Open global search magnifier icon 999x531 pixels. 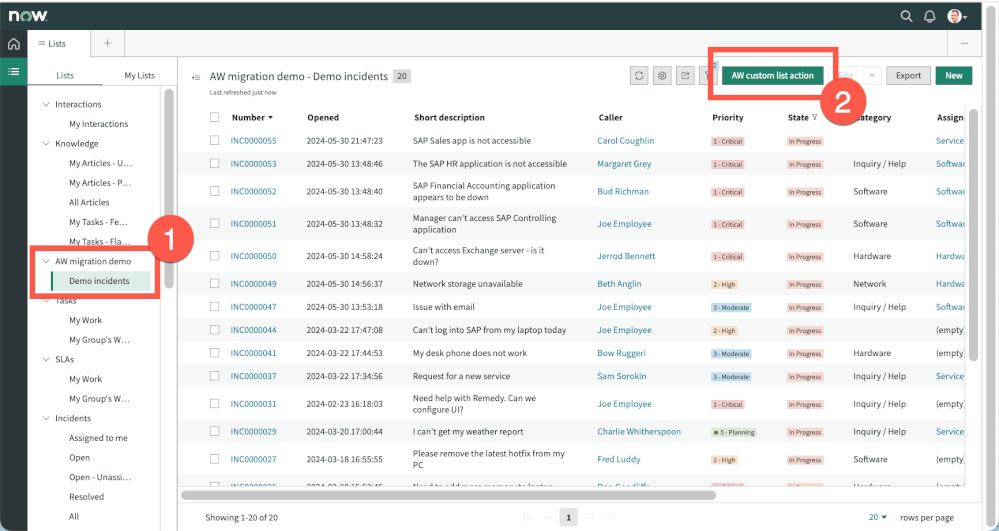pyautogui.click(x=906, y=17)
